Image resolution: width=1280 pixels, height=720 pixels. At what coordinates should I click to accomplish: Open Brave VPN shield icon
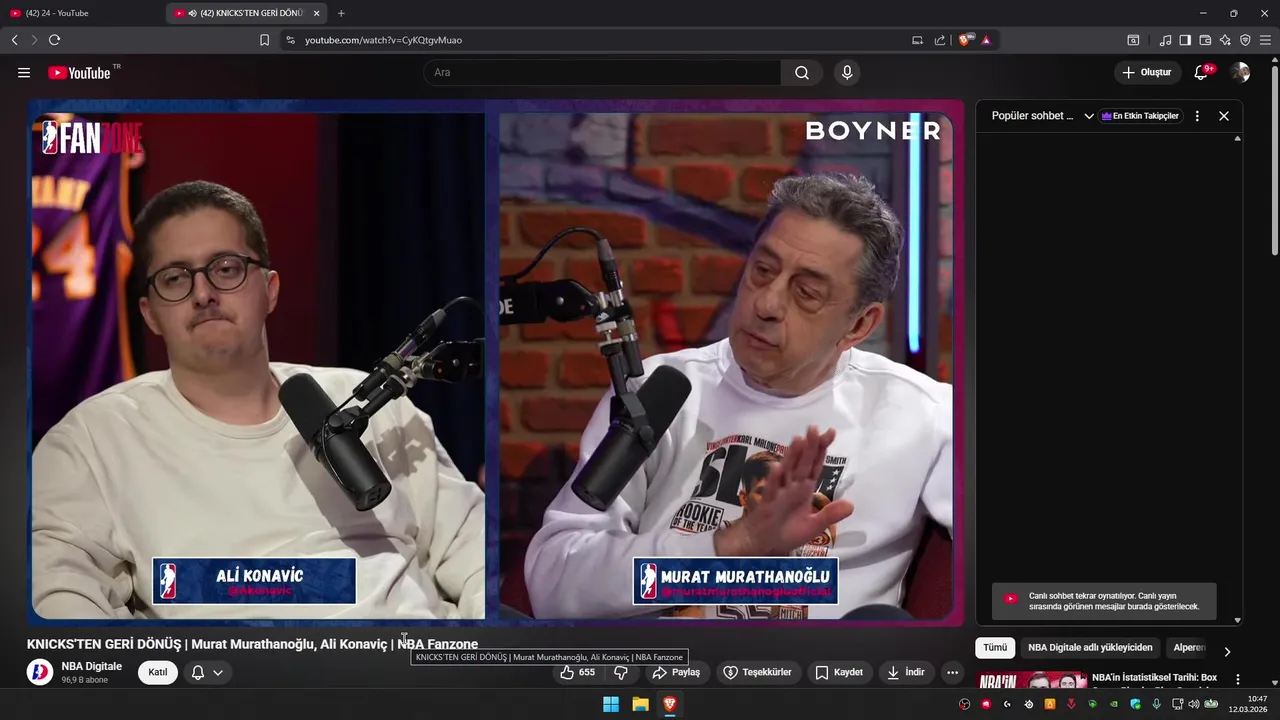1245,40
